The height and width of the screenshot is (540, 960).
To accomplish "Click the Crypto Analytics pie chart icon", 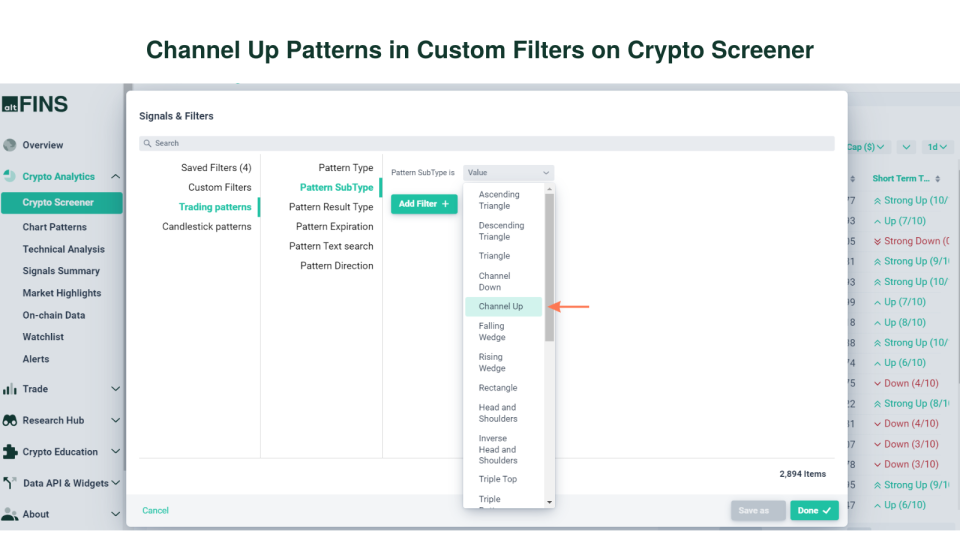I will (x=10, y=176).
